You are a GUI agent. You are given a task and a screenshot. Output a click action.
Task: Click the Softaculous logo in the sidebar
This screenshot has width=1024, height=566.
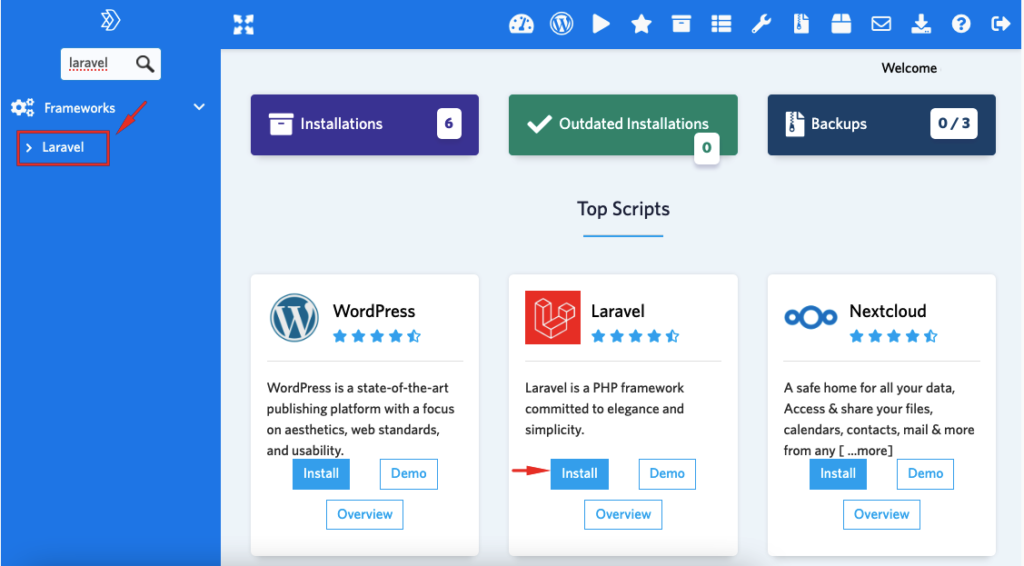[x=110, y=20]
